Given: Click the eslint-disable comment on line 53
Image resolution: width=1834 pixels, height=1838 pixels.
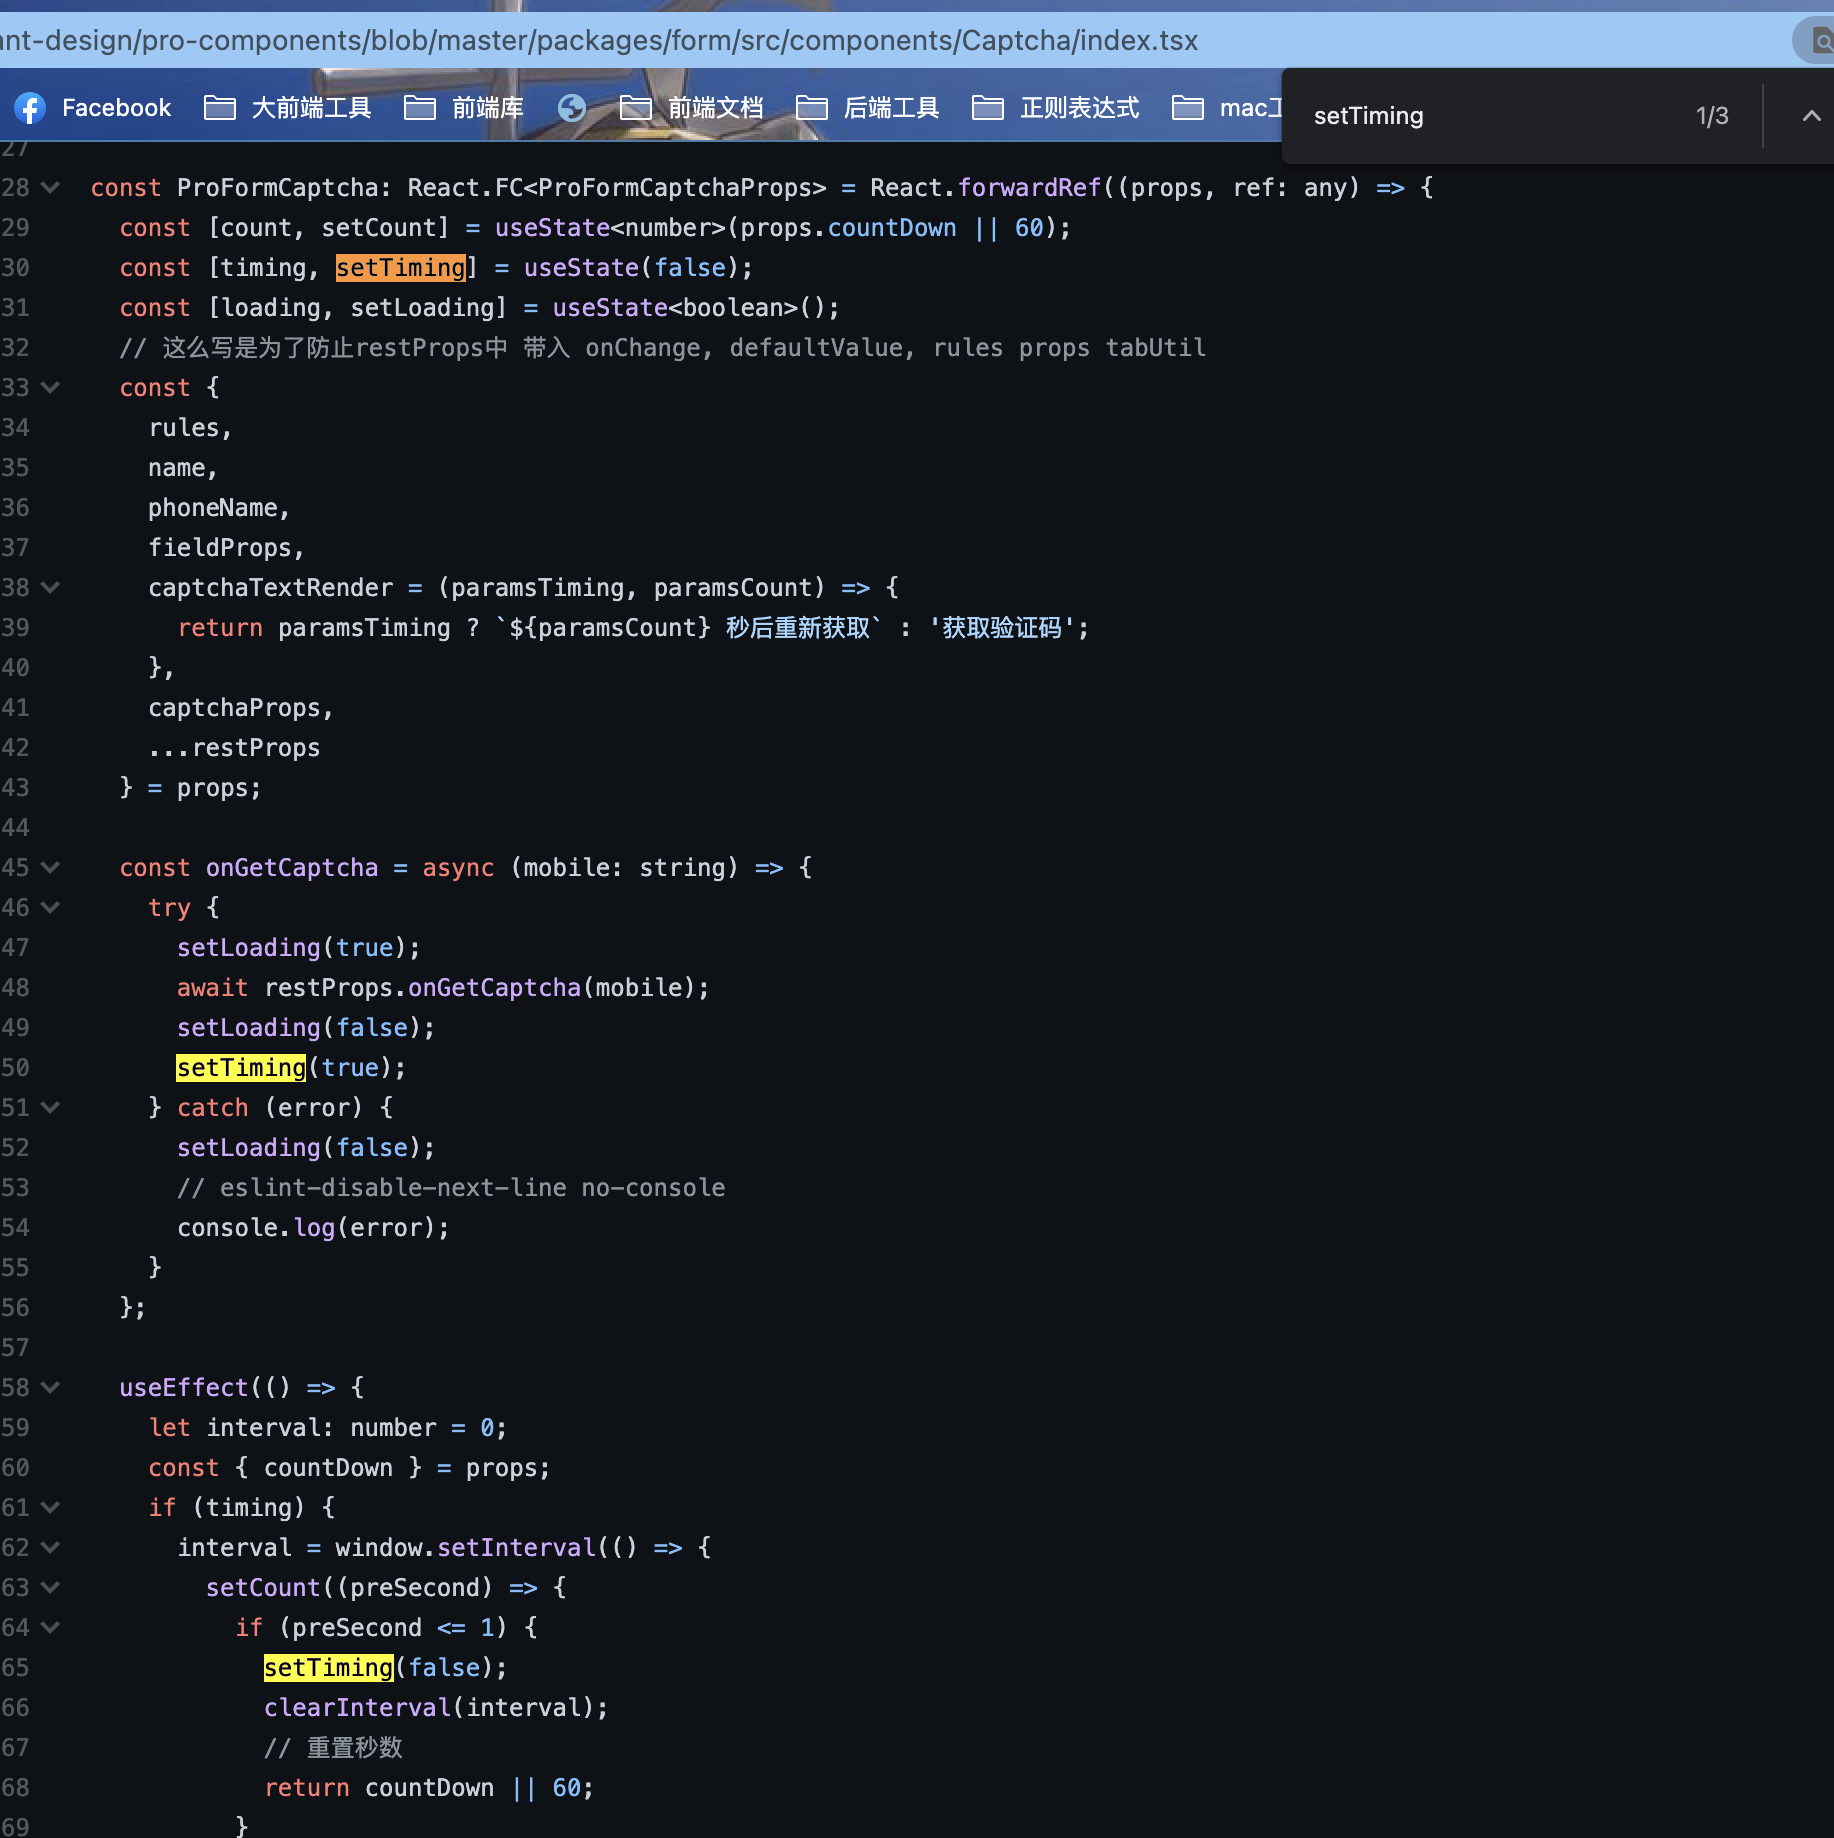Looking at the screenshot, I should pyautogui.click(x=451, y=1188).
